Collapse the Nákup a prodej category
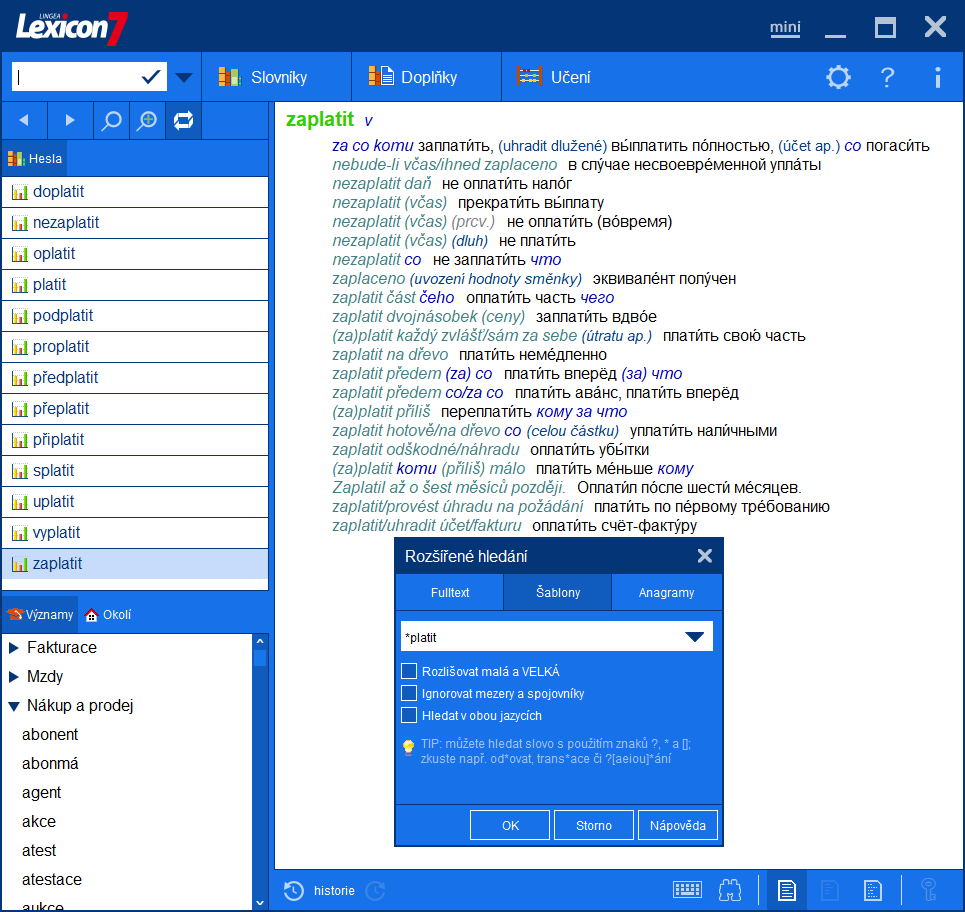This screenshot has height=912, width=965. [14, 706]
